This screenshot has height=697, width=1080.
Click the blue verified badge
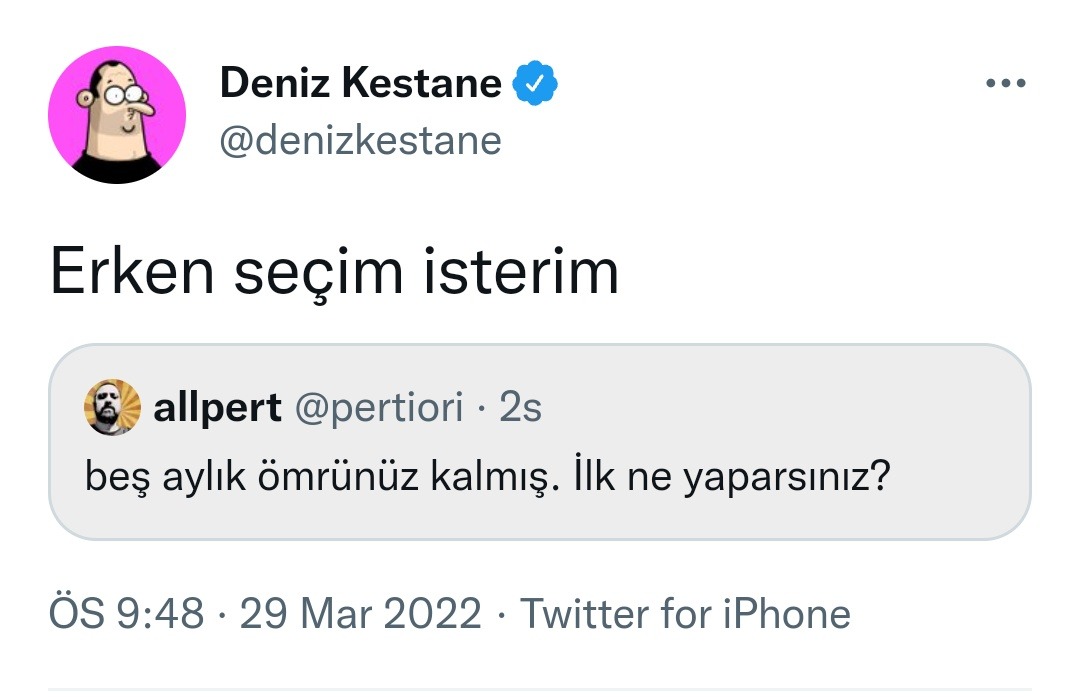(535, 85)
